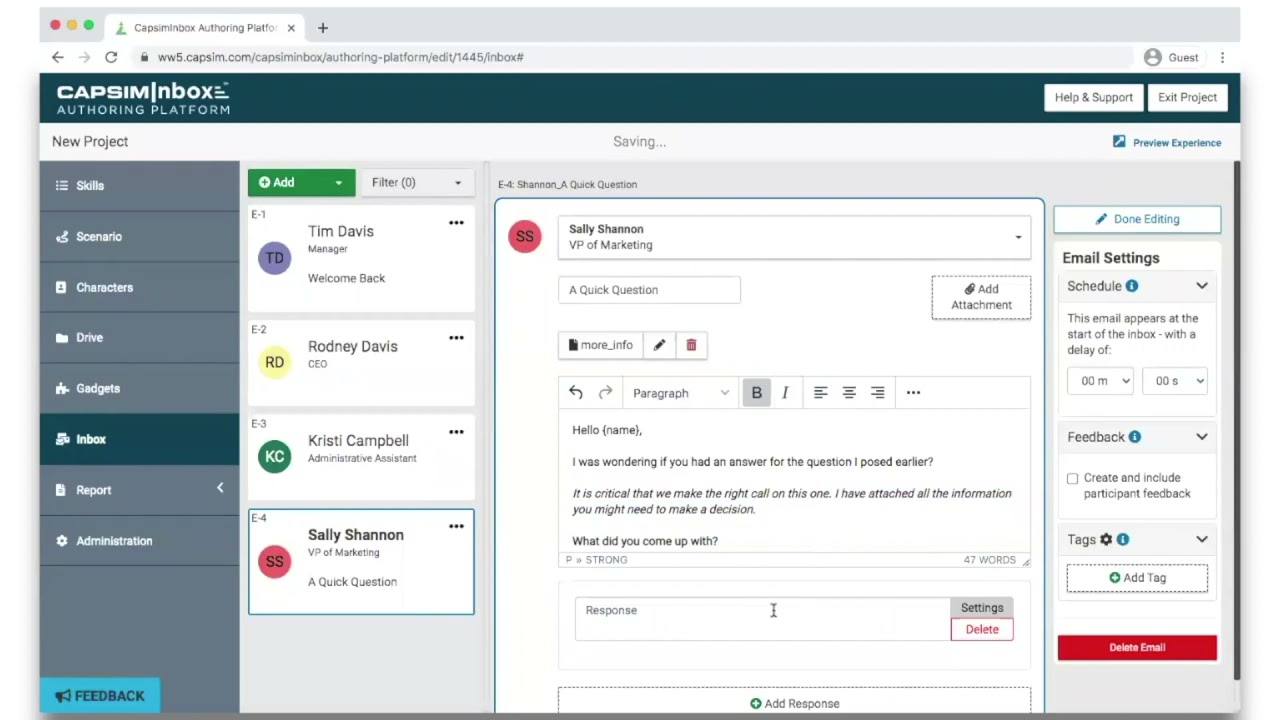Open browser three-dot menu
This screenshot has height=720, width=1280.
(1222, 57)
